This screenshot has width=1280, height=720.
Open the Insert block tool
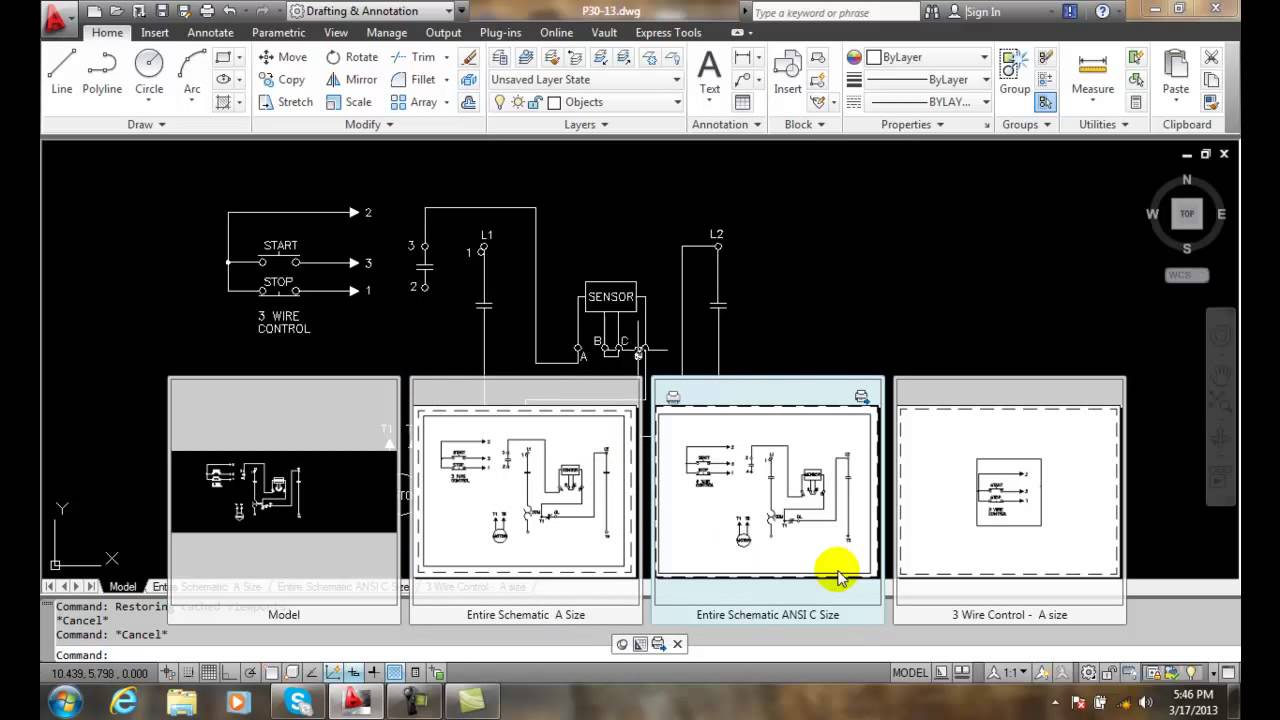(788, 72)
